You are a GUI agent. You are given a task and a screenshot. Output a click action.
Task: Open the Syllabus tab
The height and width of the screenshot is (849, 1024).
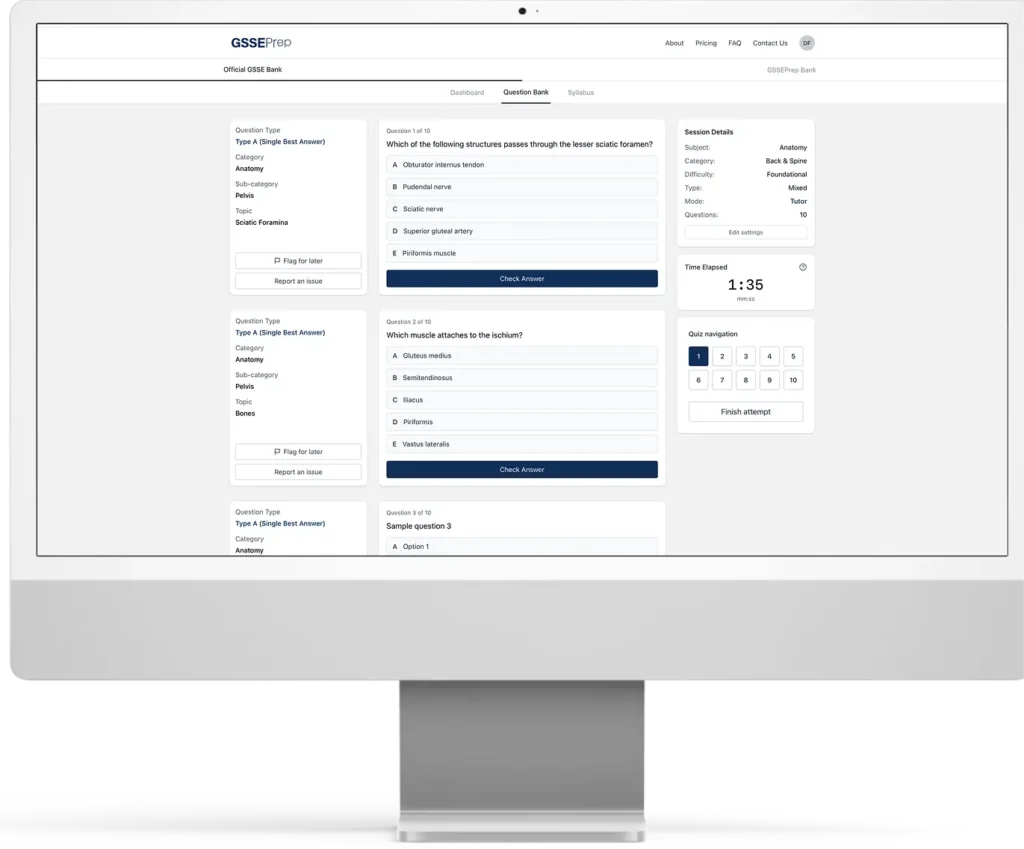(580, 93)
